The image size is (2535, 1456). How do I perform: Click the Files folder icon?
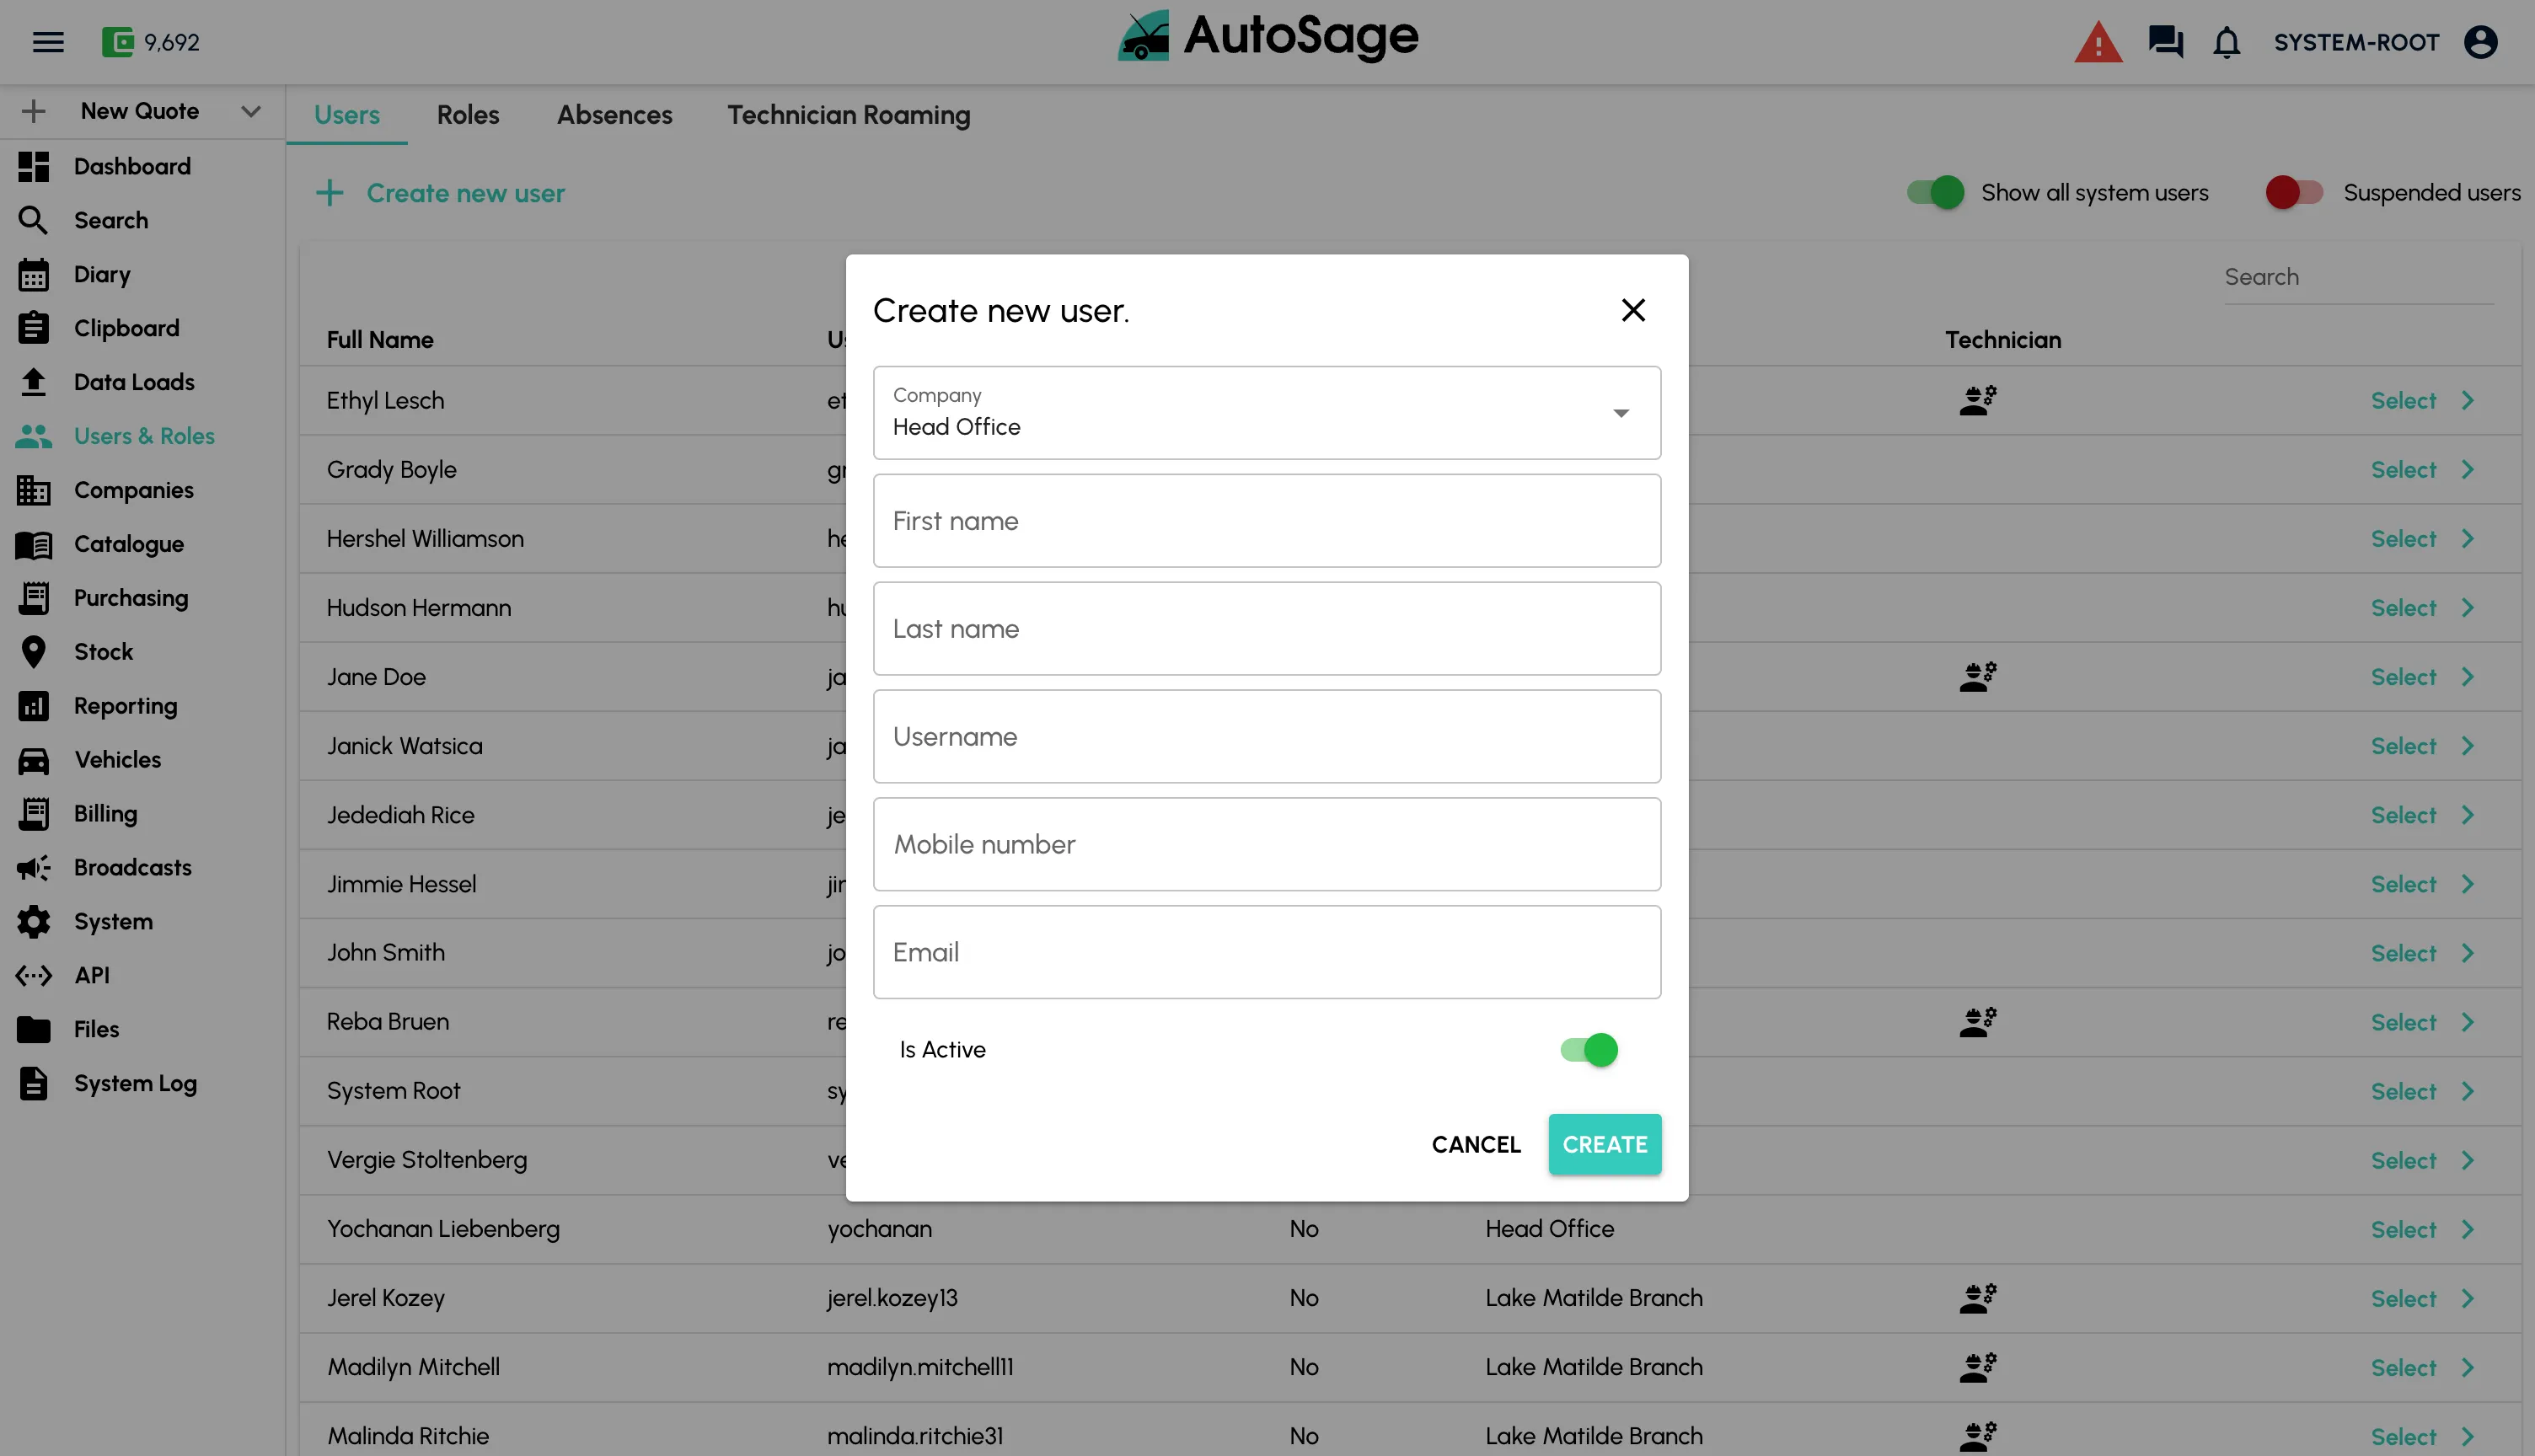click(x=33, y=1029)
